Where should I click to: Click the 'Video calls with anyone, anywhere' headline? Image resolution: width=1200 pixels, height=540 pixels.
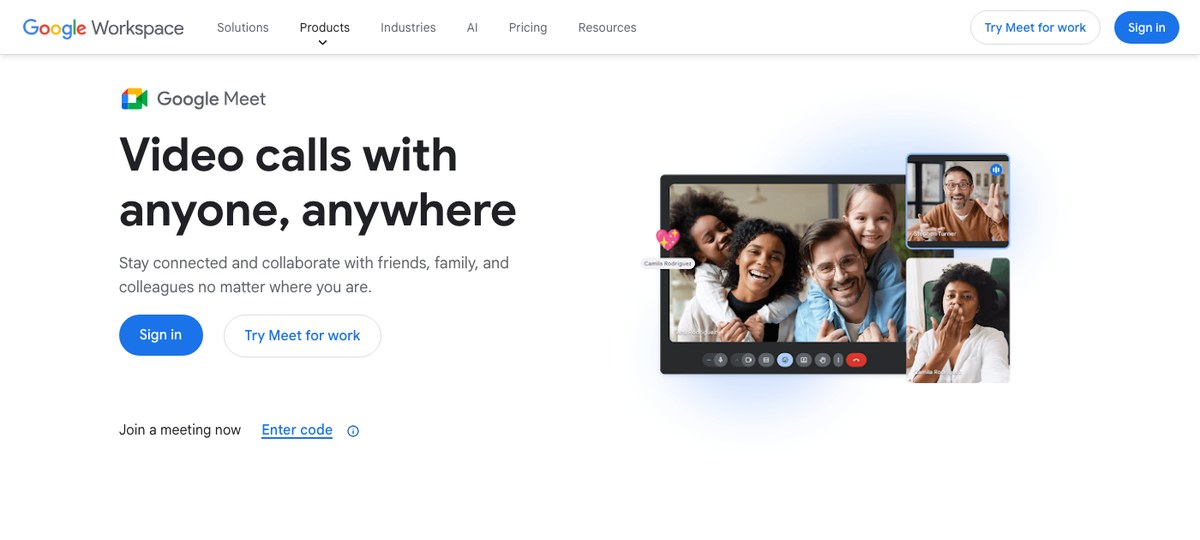click(318, 182)
